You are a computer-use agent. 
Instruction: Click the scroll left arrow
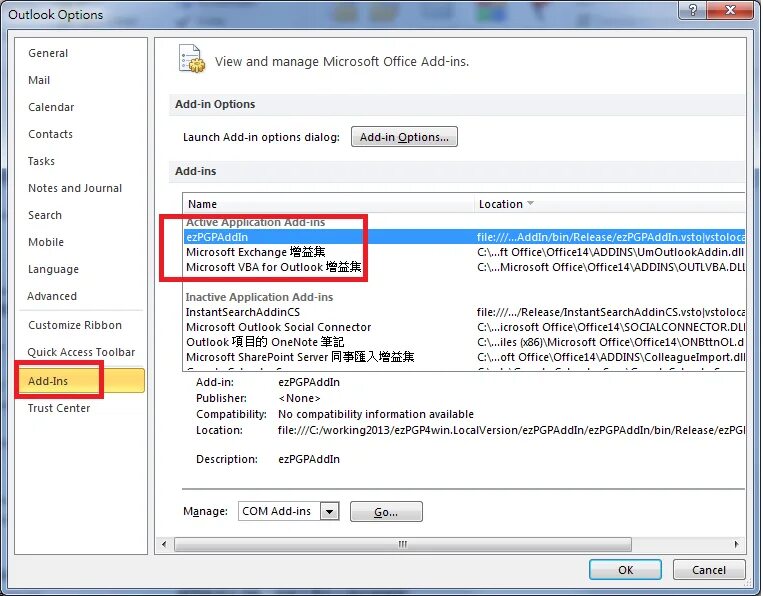(x=164, y=544)
